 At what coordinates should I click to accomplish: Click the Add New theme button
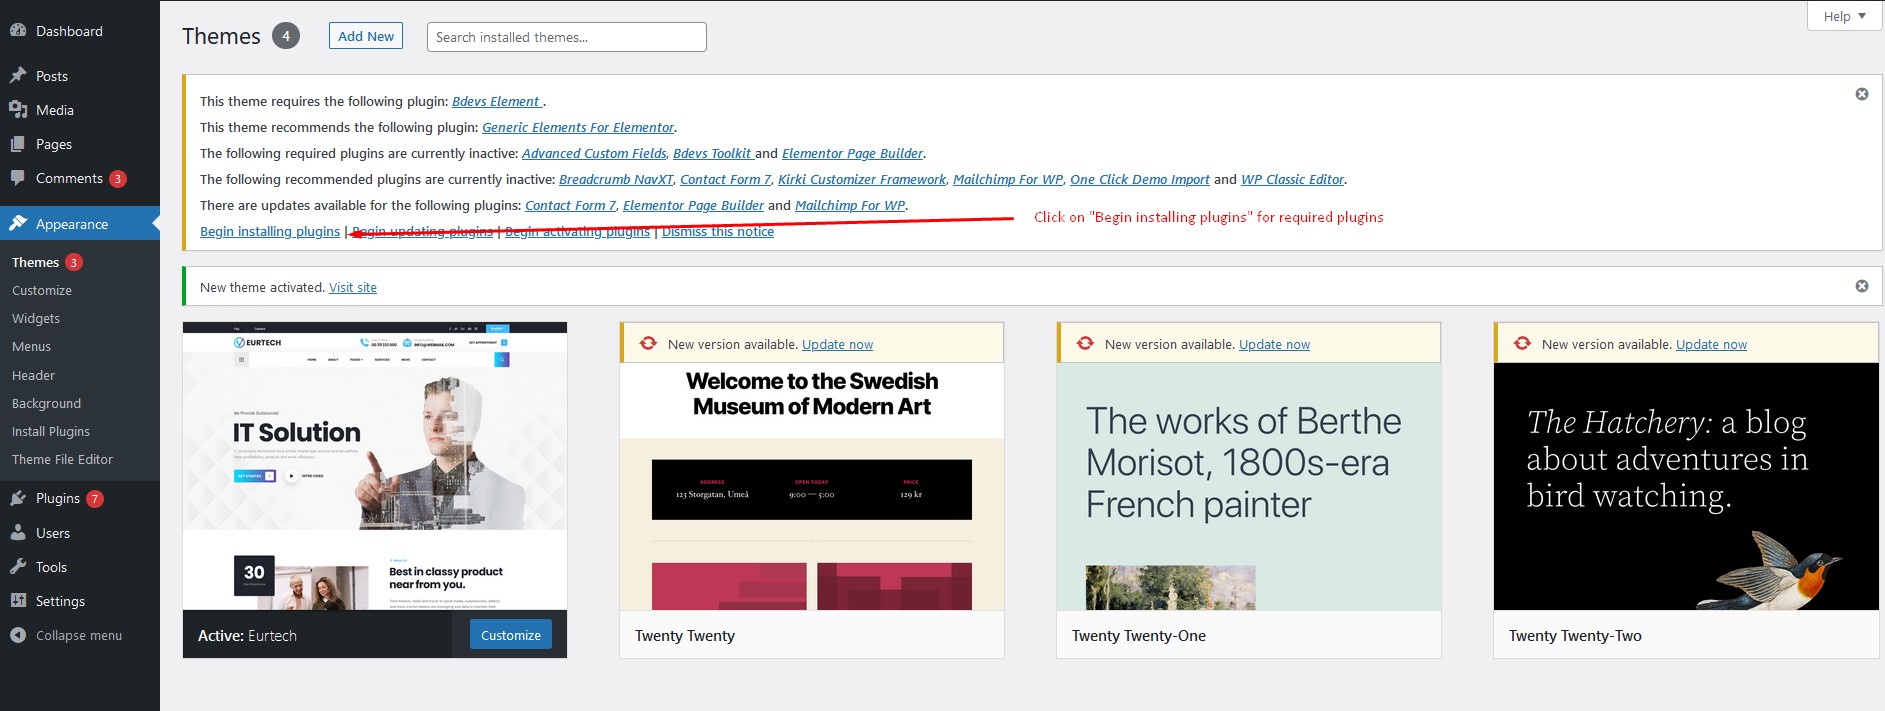(366, 36)
